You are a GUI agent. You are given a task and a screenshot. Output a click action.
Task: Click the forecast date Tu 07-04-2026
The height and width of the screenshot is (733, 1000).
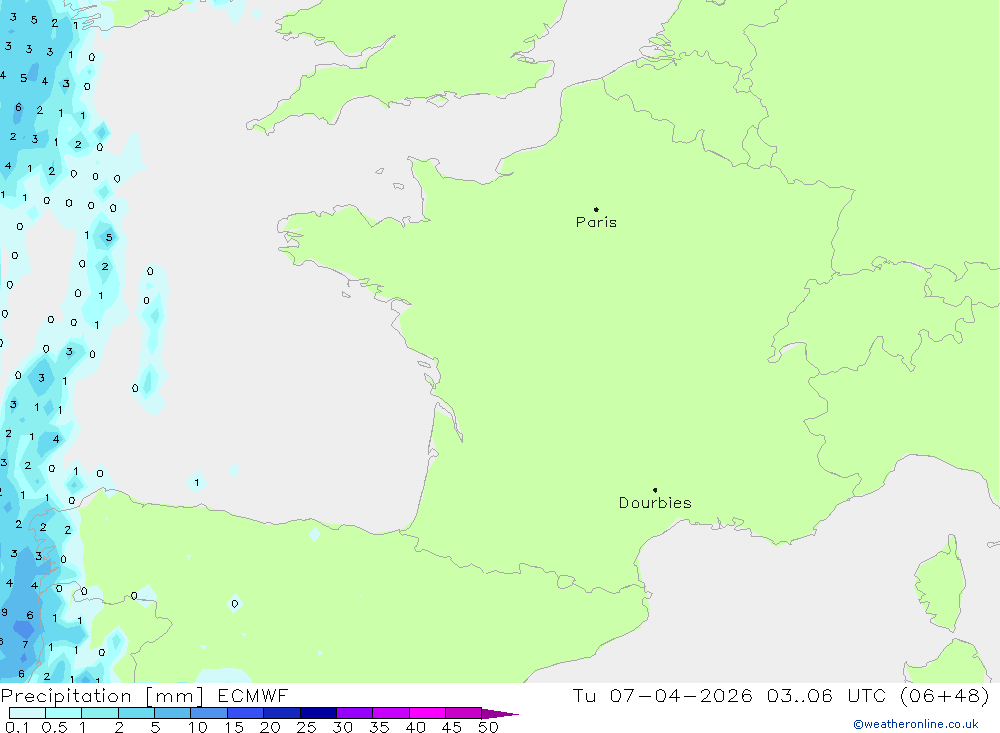coord(662,695)
